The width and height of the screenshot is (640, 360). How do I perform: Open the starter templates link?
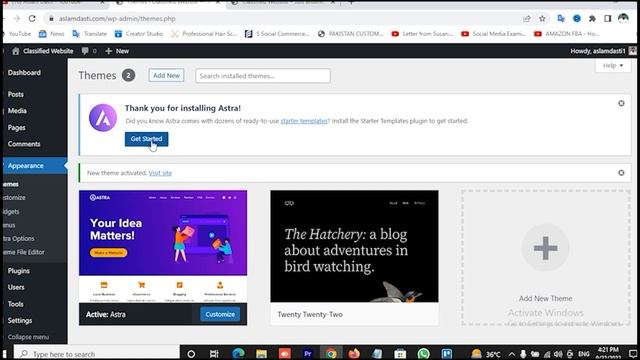(x=304, y=121)
